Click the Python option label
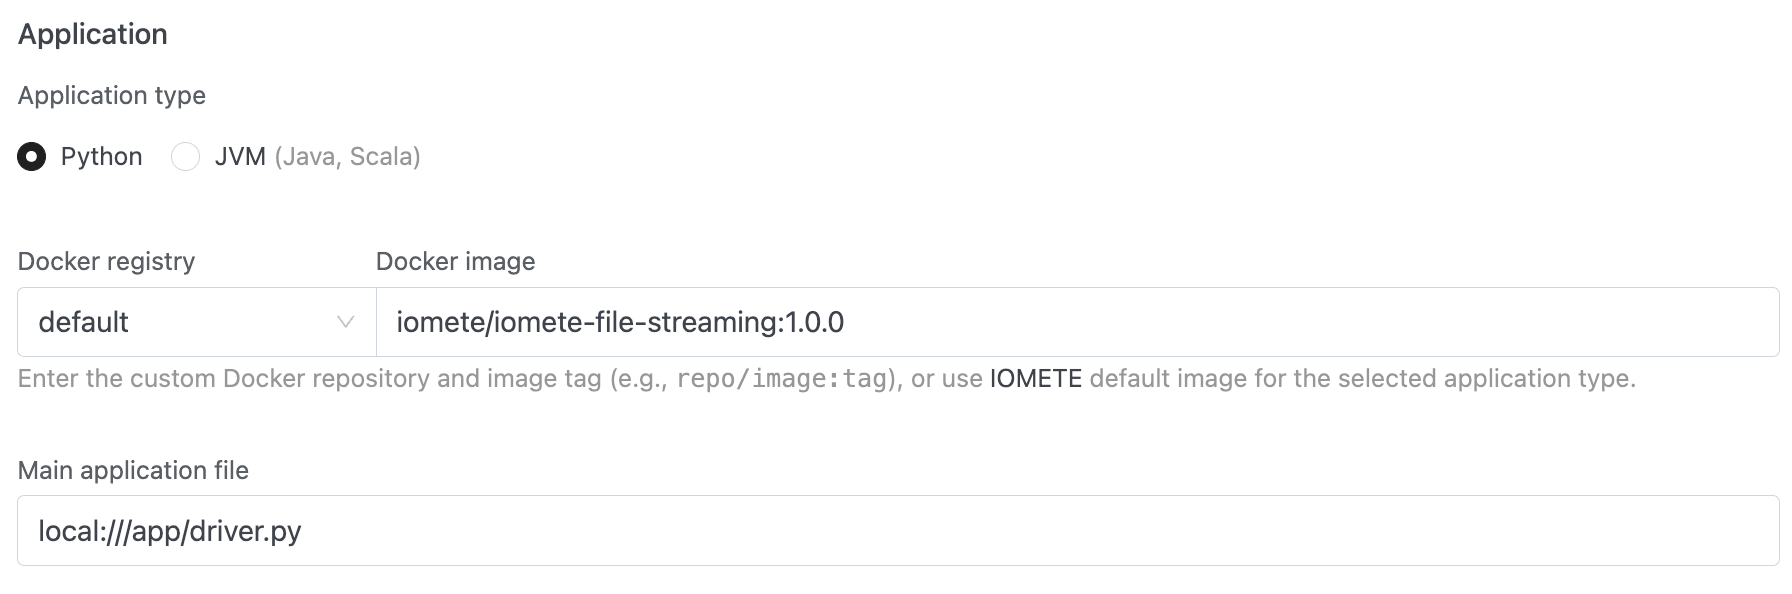1792x594 pixels. coord(101,157)
